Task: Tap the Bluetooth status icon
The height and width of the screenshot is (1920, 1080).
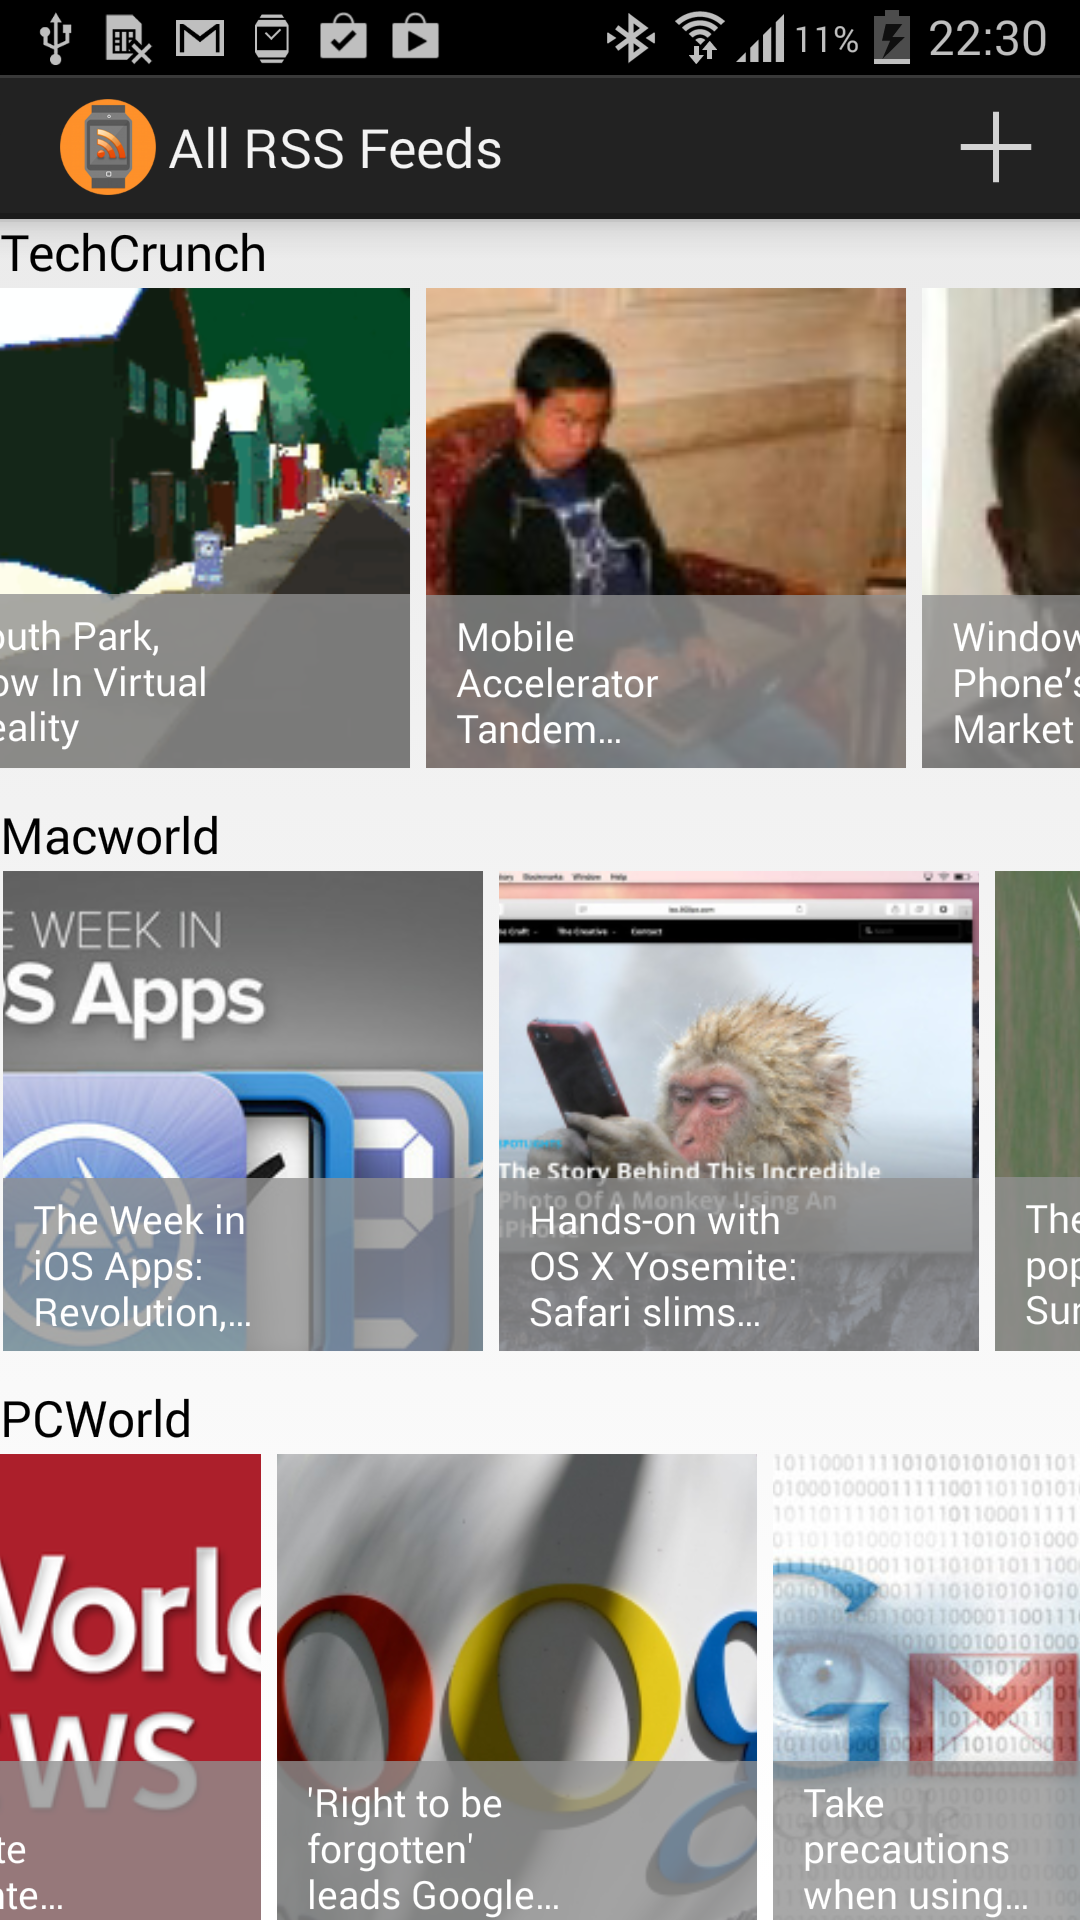Action: pos(631,39)
